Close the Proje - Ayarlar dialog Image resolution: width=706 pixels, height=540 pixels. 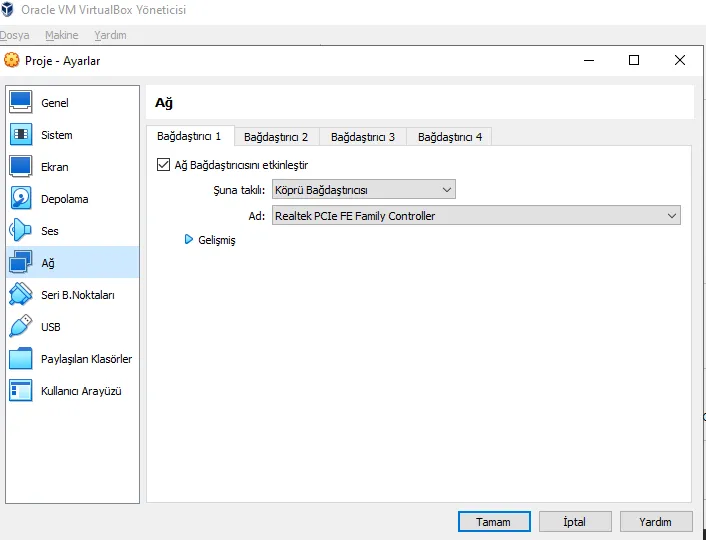coord(680,60)
